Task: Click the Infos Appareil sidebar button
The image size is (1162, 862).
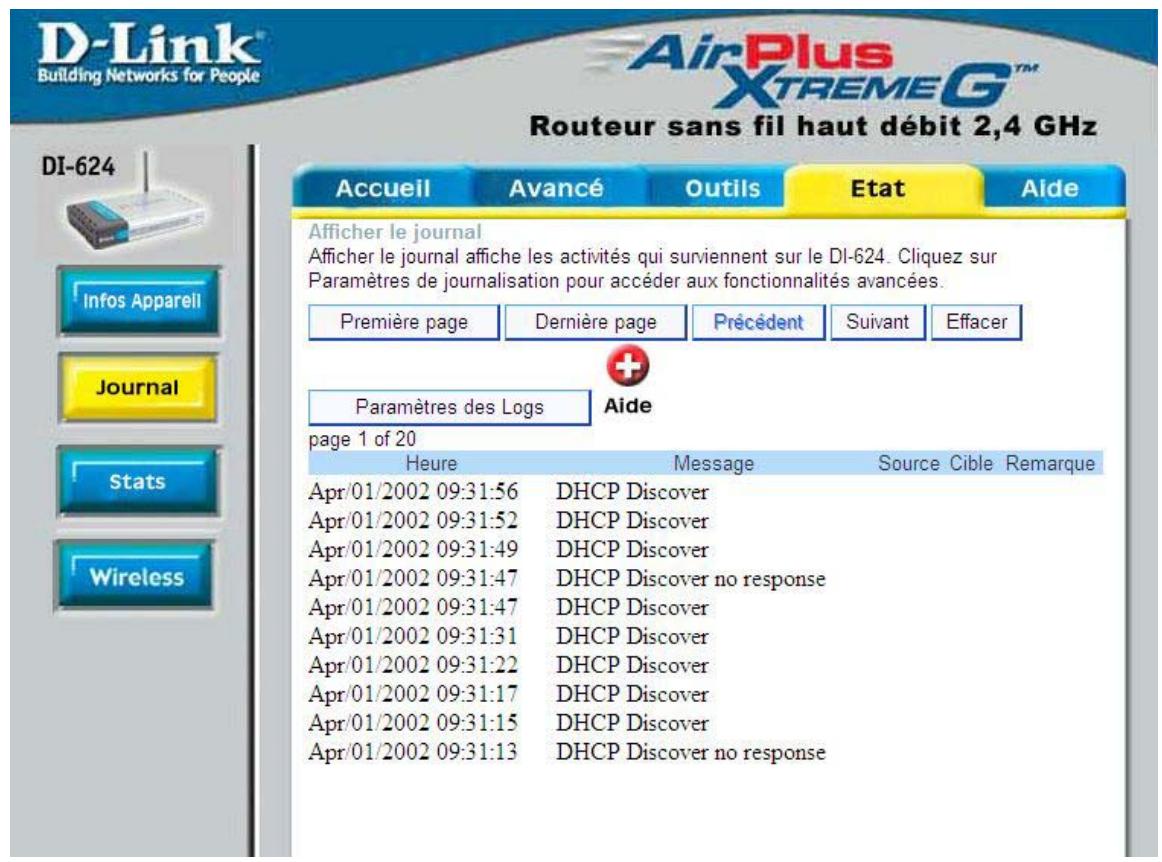Action: click(139, 301)
